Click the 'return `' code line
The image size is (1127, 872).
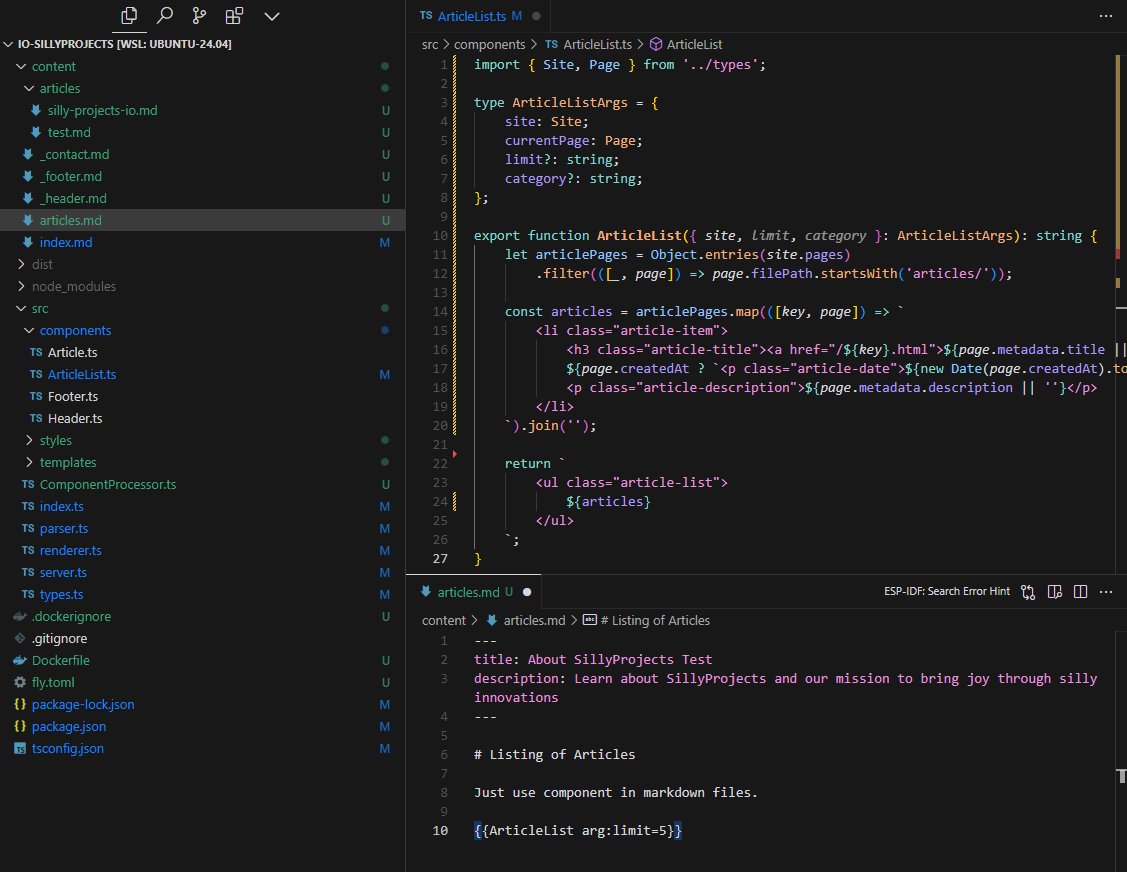point(535,464)
